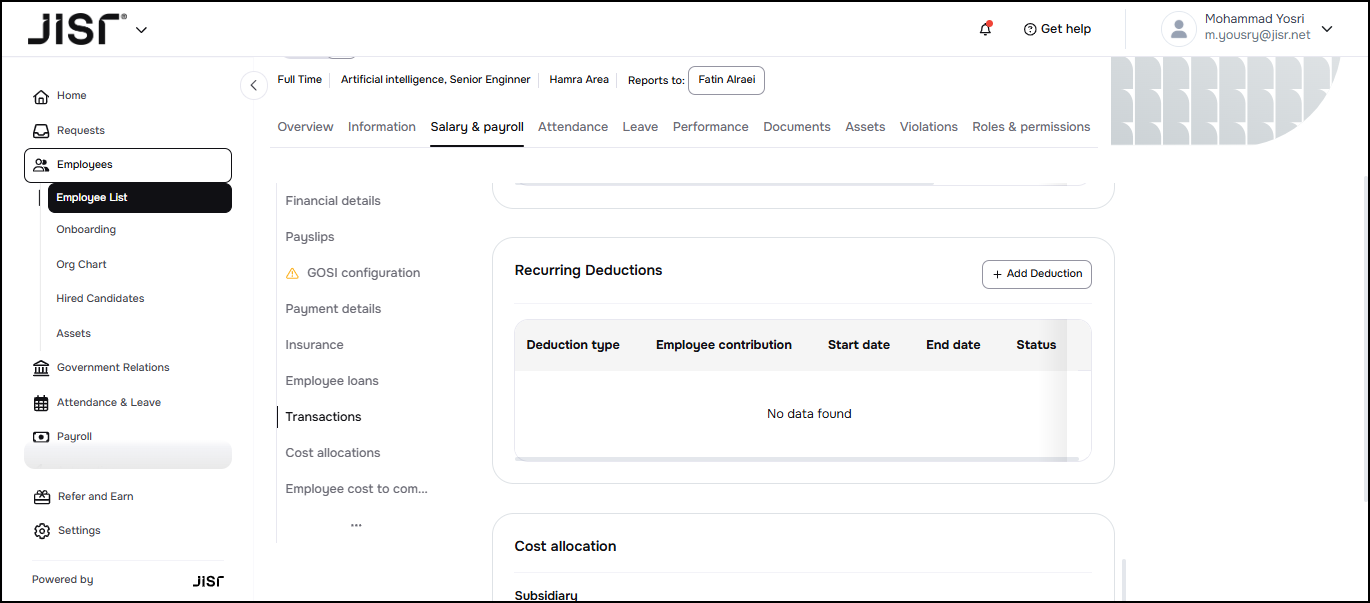Image resolution: width=1370 pixels, height=603 pixels.
Task: Expand the user profile dropdown arrow
Action: click(x=1327, y=29)
